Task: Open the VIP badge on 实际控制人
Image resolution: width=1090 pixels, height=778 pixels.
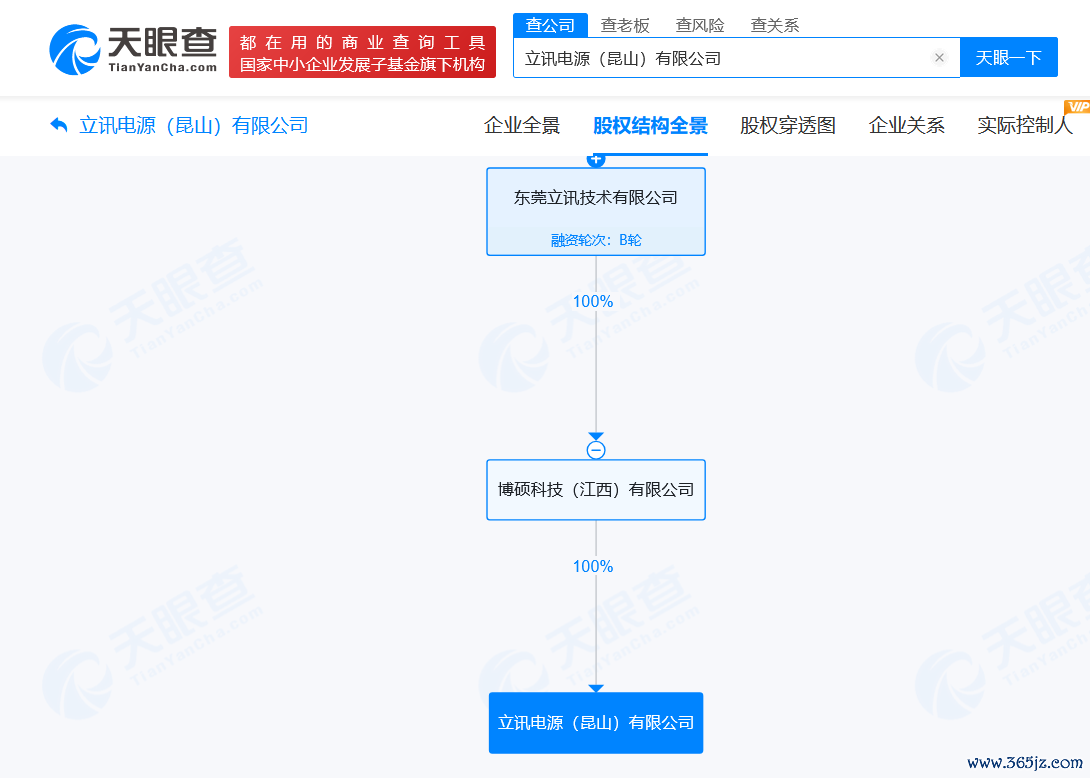Action: (x=1077, y=106)
